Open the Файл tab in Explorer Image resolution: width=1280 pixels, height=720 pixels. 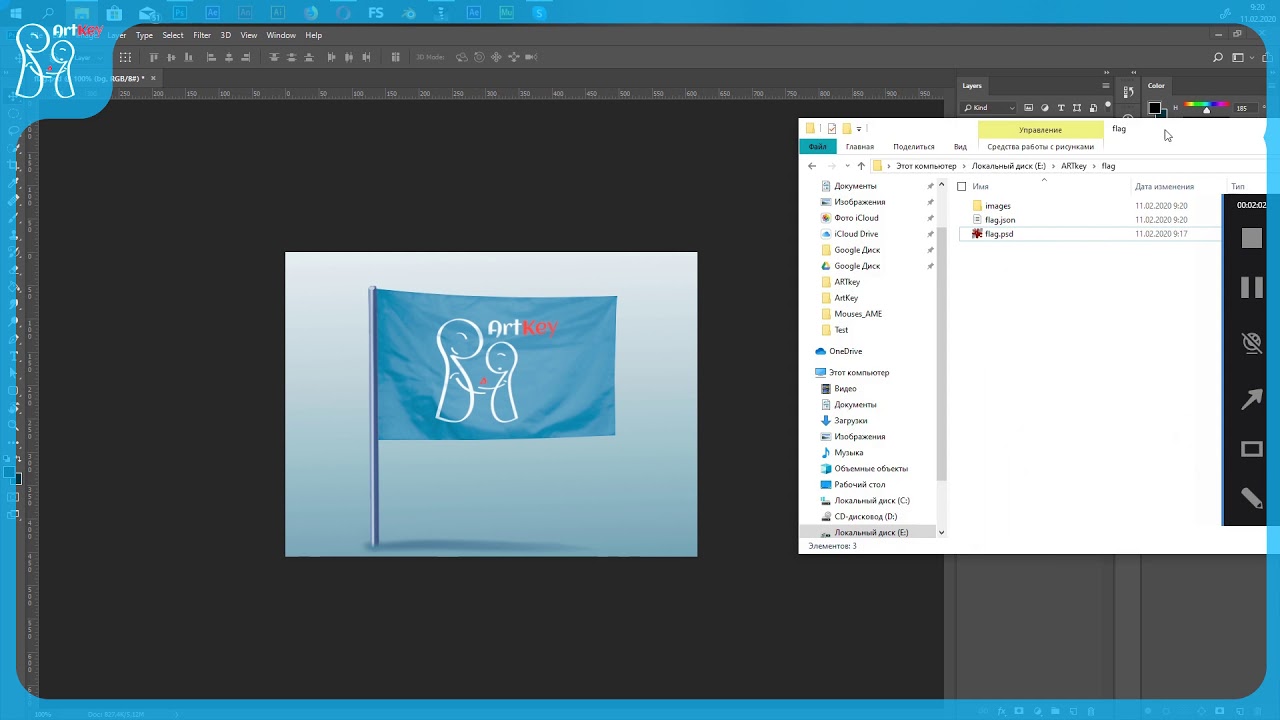point(818,147)
